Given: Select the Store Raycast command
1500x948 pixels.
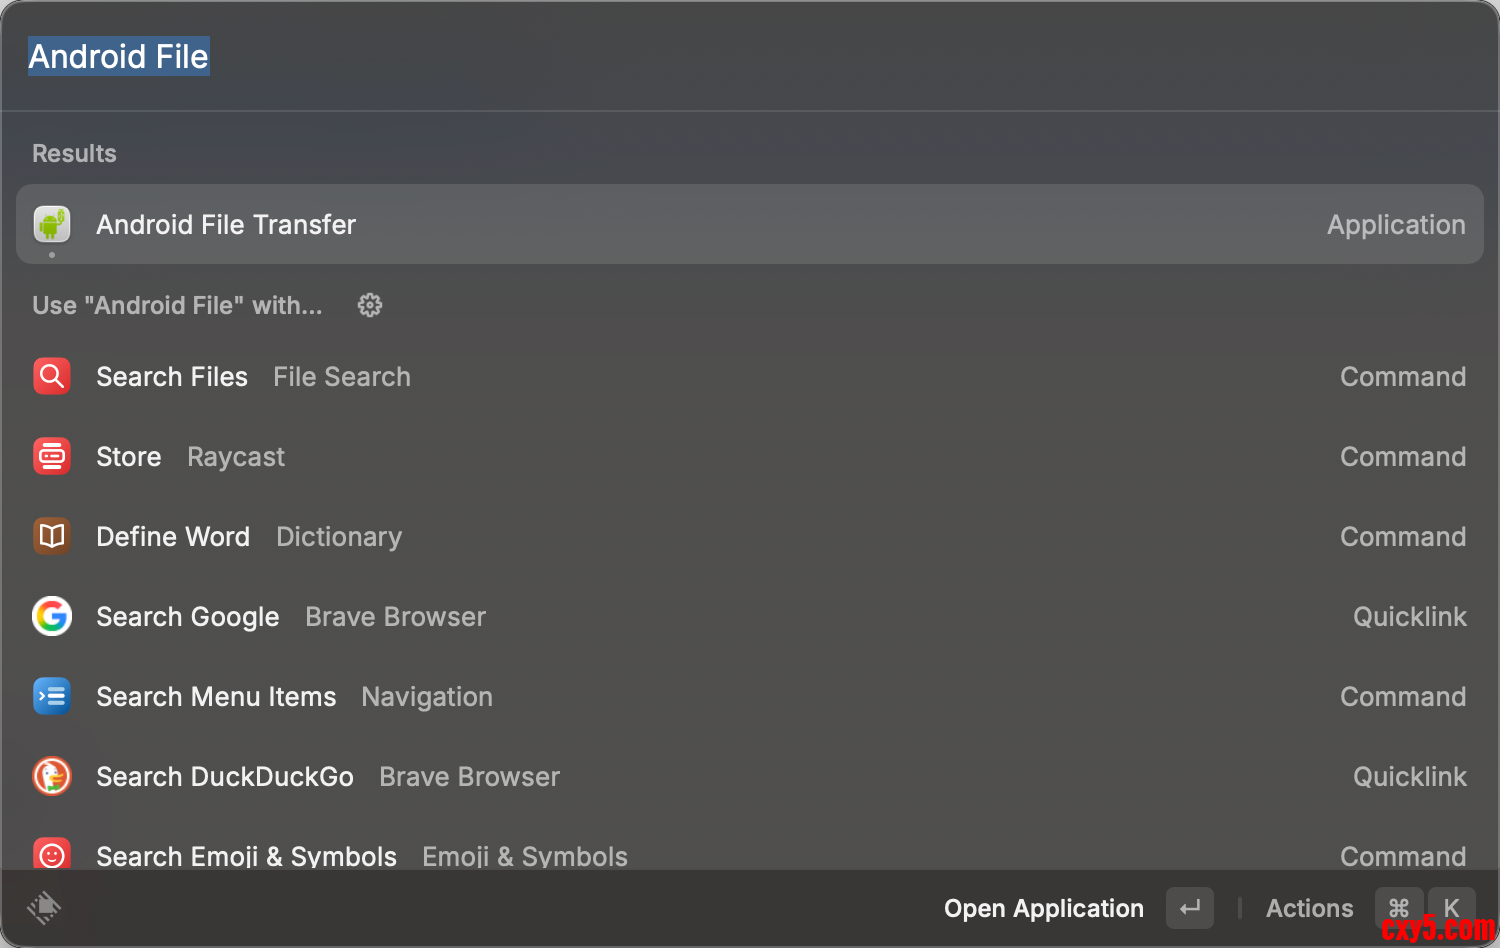Looking at the screenshot, I should [750, 457].
